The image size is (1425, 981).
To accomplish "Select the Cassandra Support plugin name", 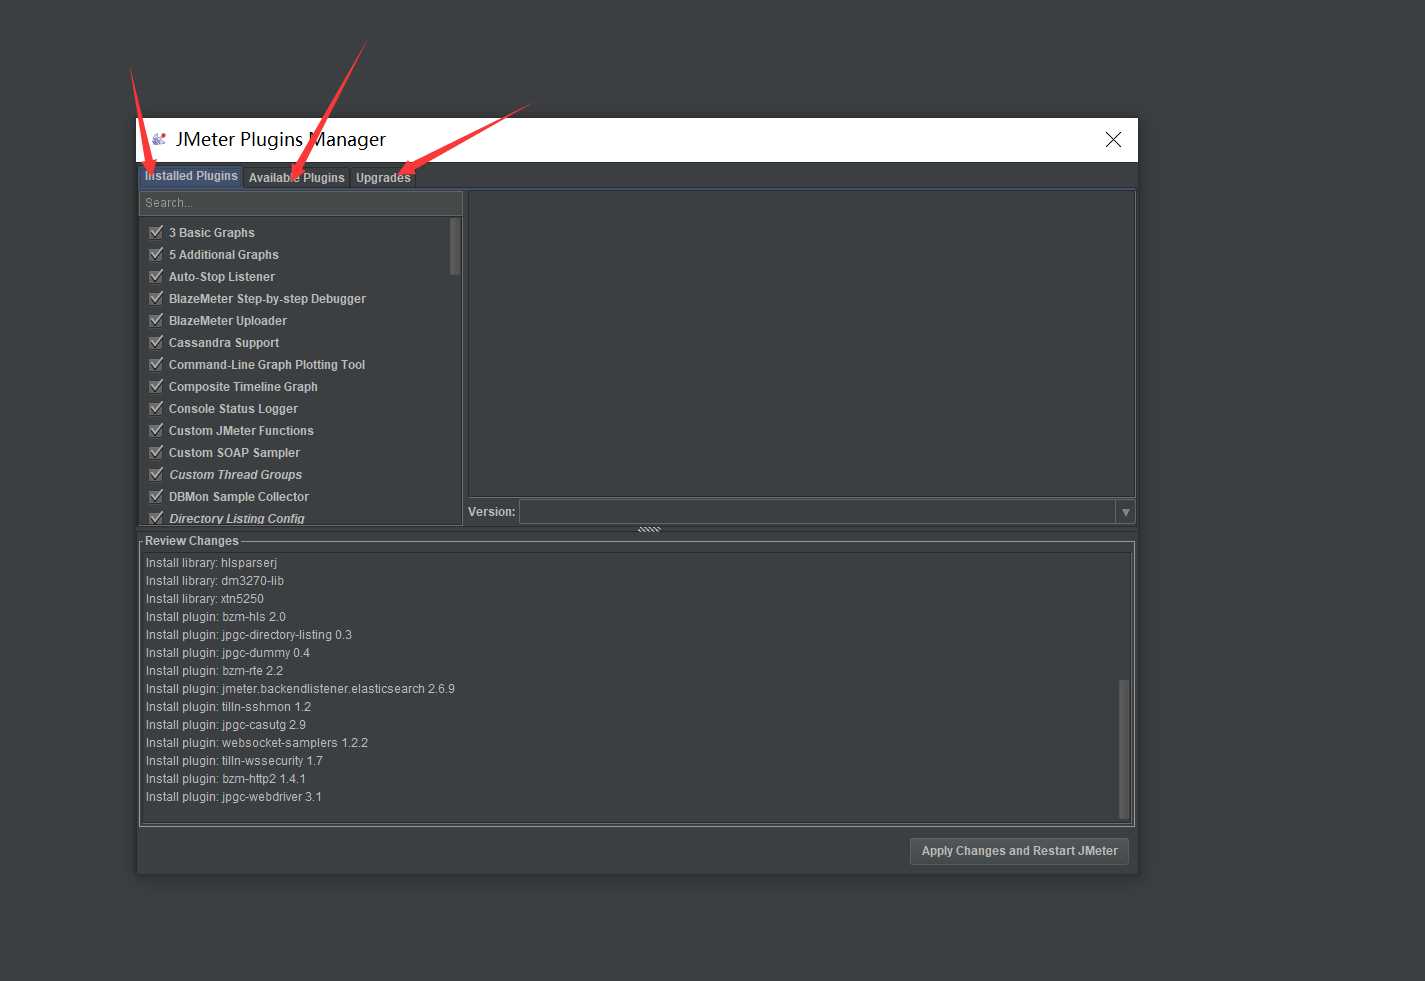I will pyautogui.click(x=224, y=343).
